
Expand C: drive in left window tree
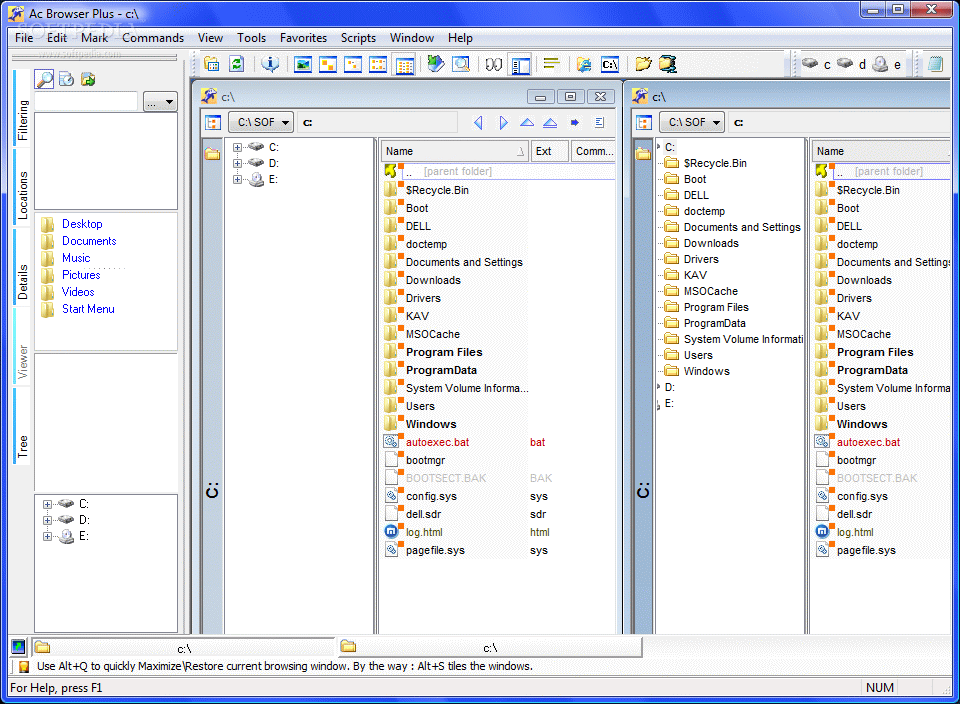[237, 148]
